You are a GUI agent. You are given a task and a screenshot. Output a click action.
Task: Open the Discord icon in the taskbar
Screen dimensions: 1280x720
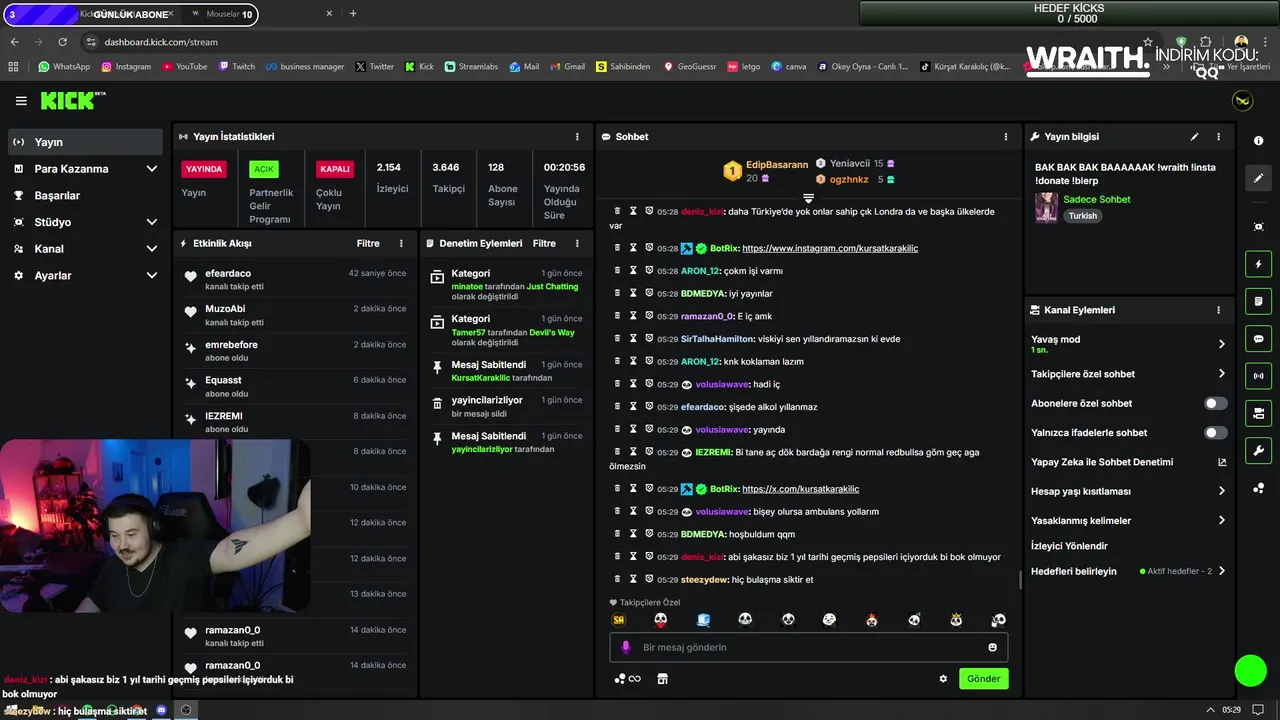pos(162,710)
